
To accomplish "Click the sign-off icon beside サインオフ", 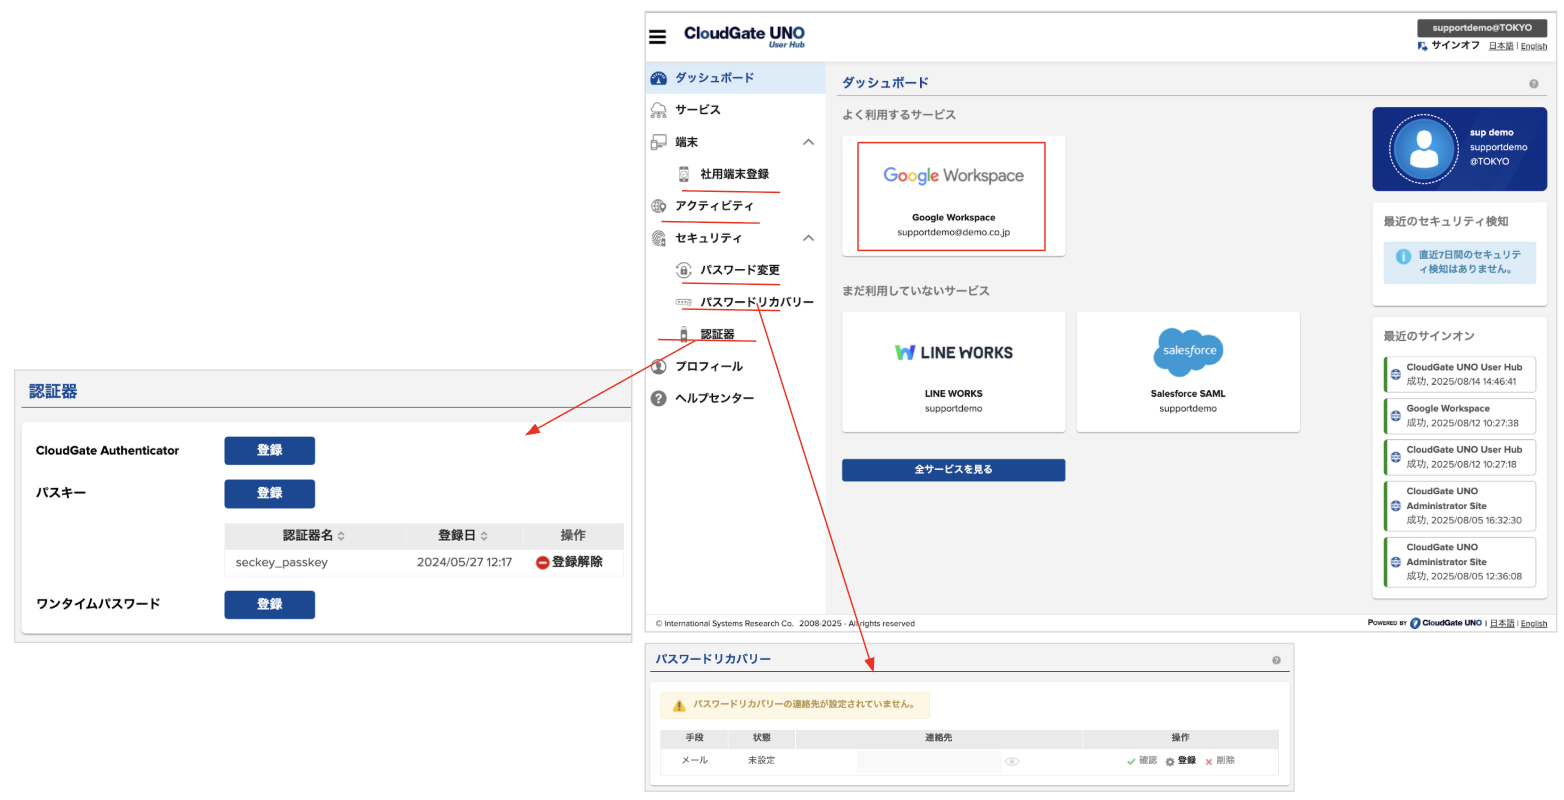I will pyautogui.click(x=1422, y=46).
